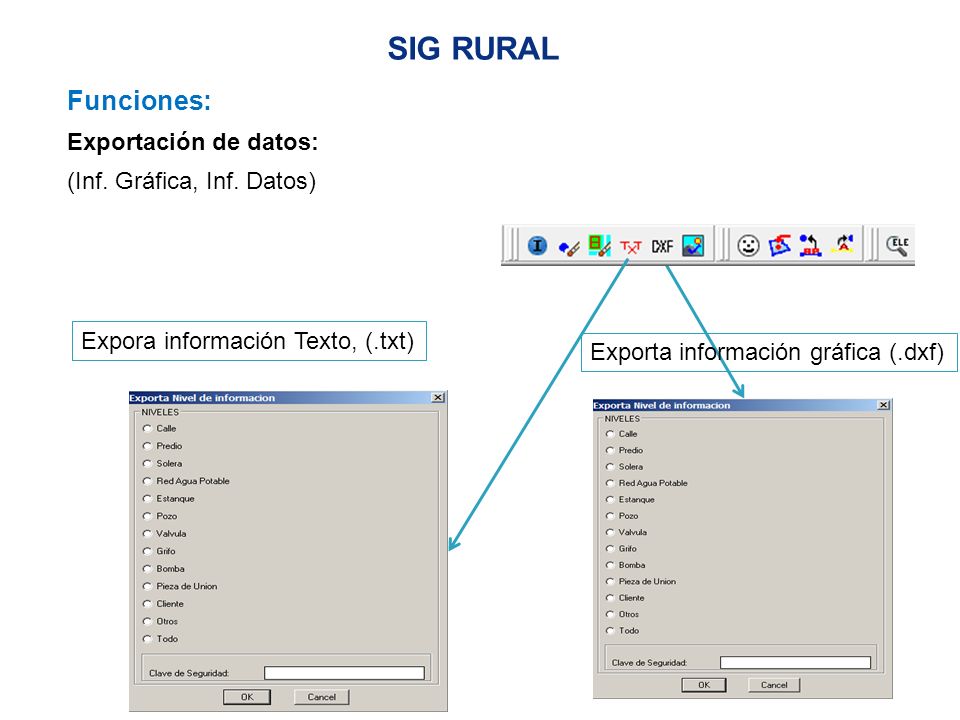The height and width of the screenshot is (720, 960).
Task: Click the DXF export toolbar icon
Action: point(662,246)
